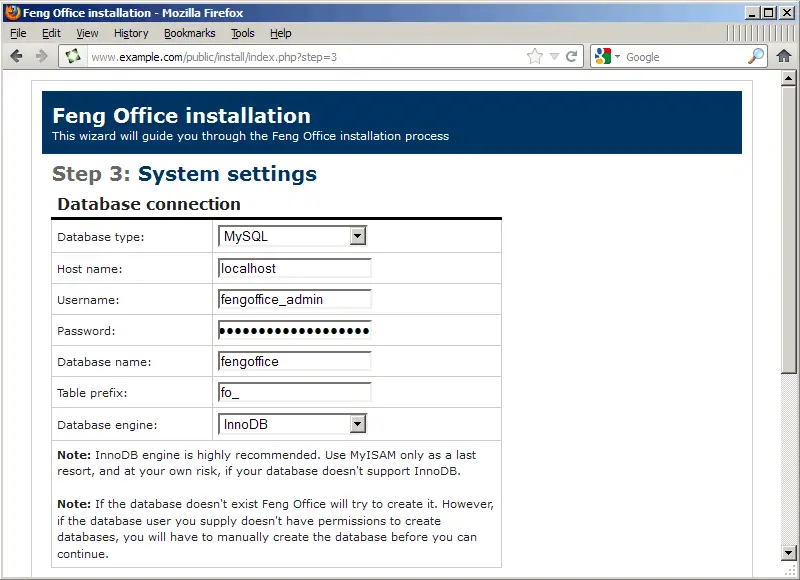800x580 pixels.
Task: Click the 'Database type:' label
Action: [101, 237]
